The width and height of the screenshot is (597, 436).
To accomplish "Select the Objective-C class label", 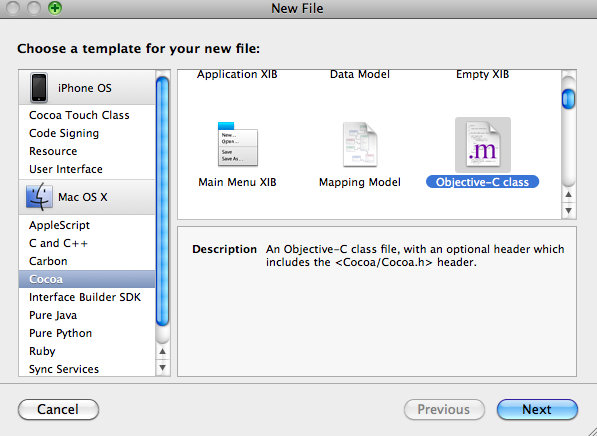I will point(482,182).
